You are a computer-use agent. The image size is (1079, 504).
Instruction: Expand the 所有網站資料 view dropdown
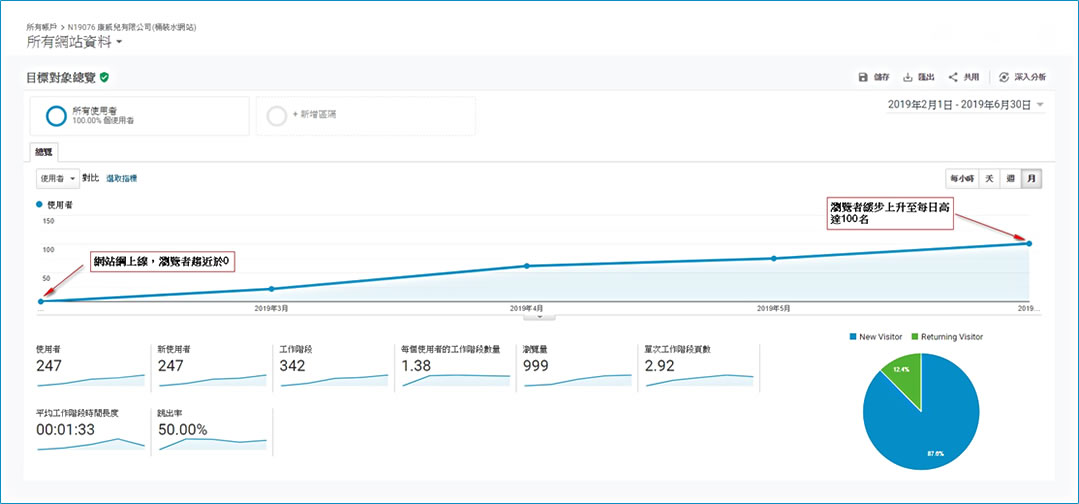coord(120,43)
